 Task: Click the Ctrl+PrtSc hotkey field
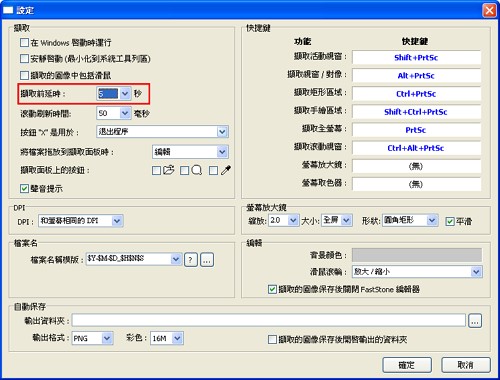417,94
